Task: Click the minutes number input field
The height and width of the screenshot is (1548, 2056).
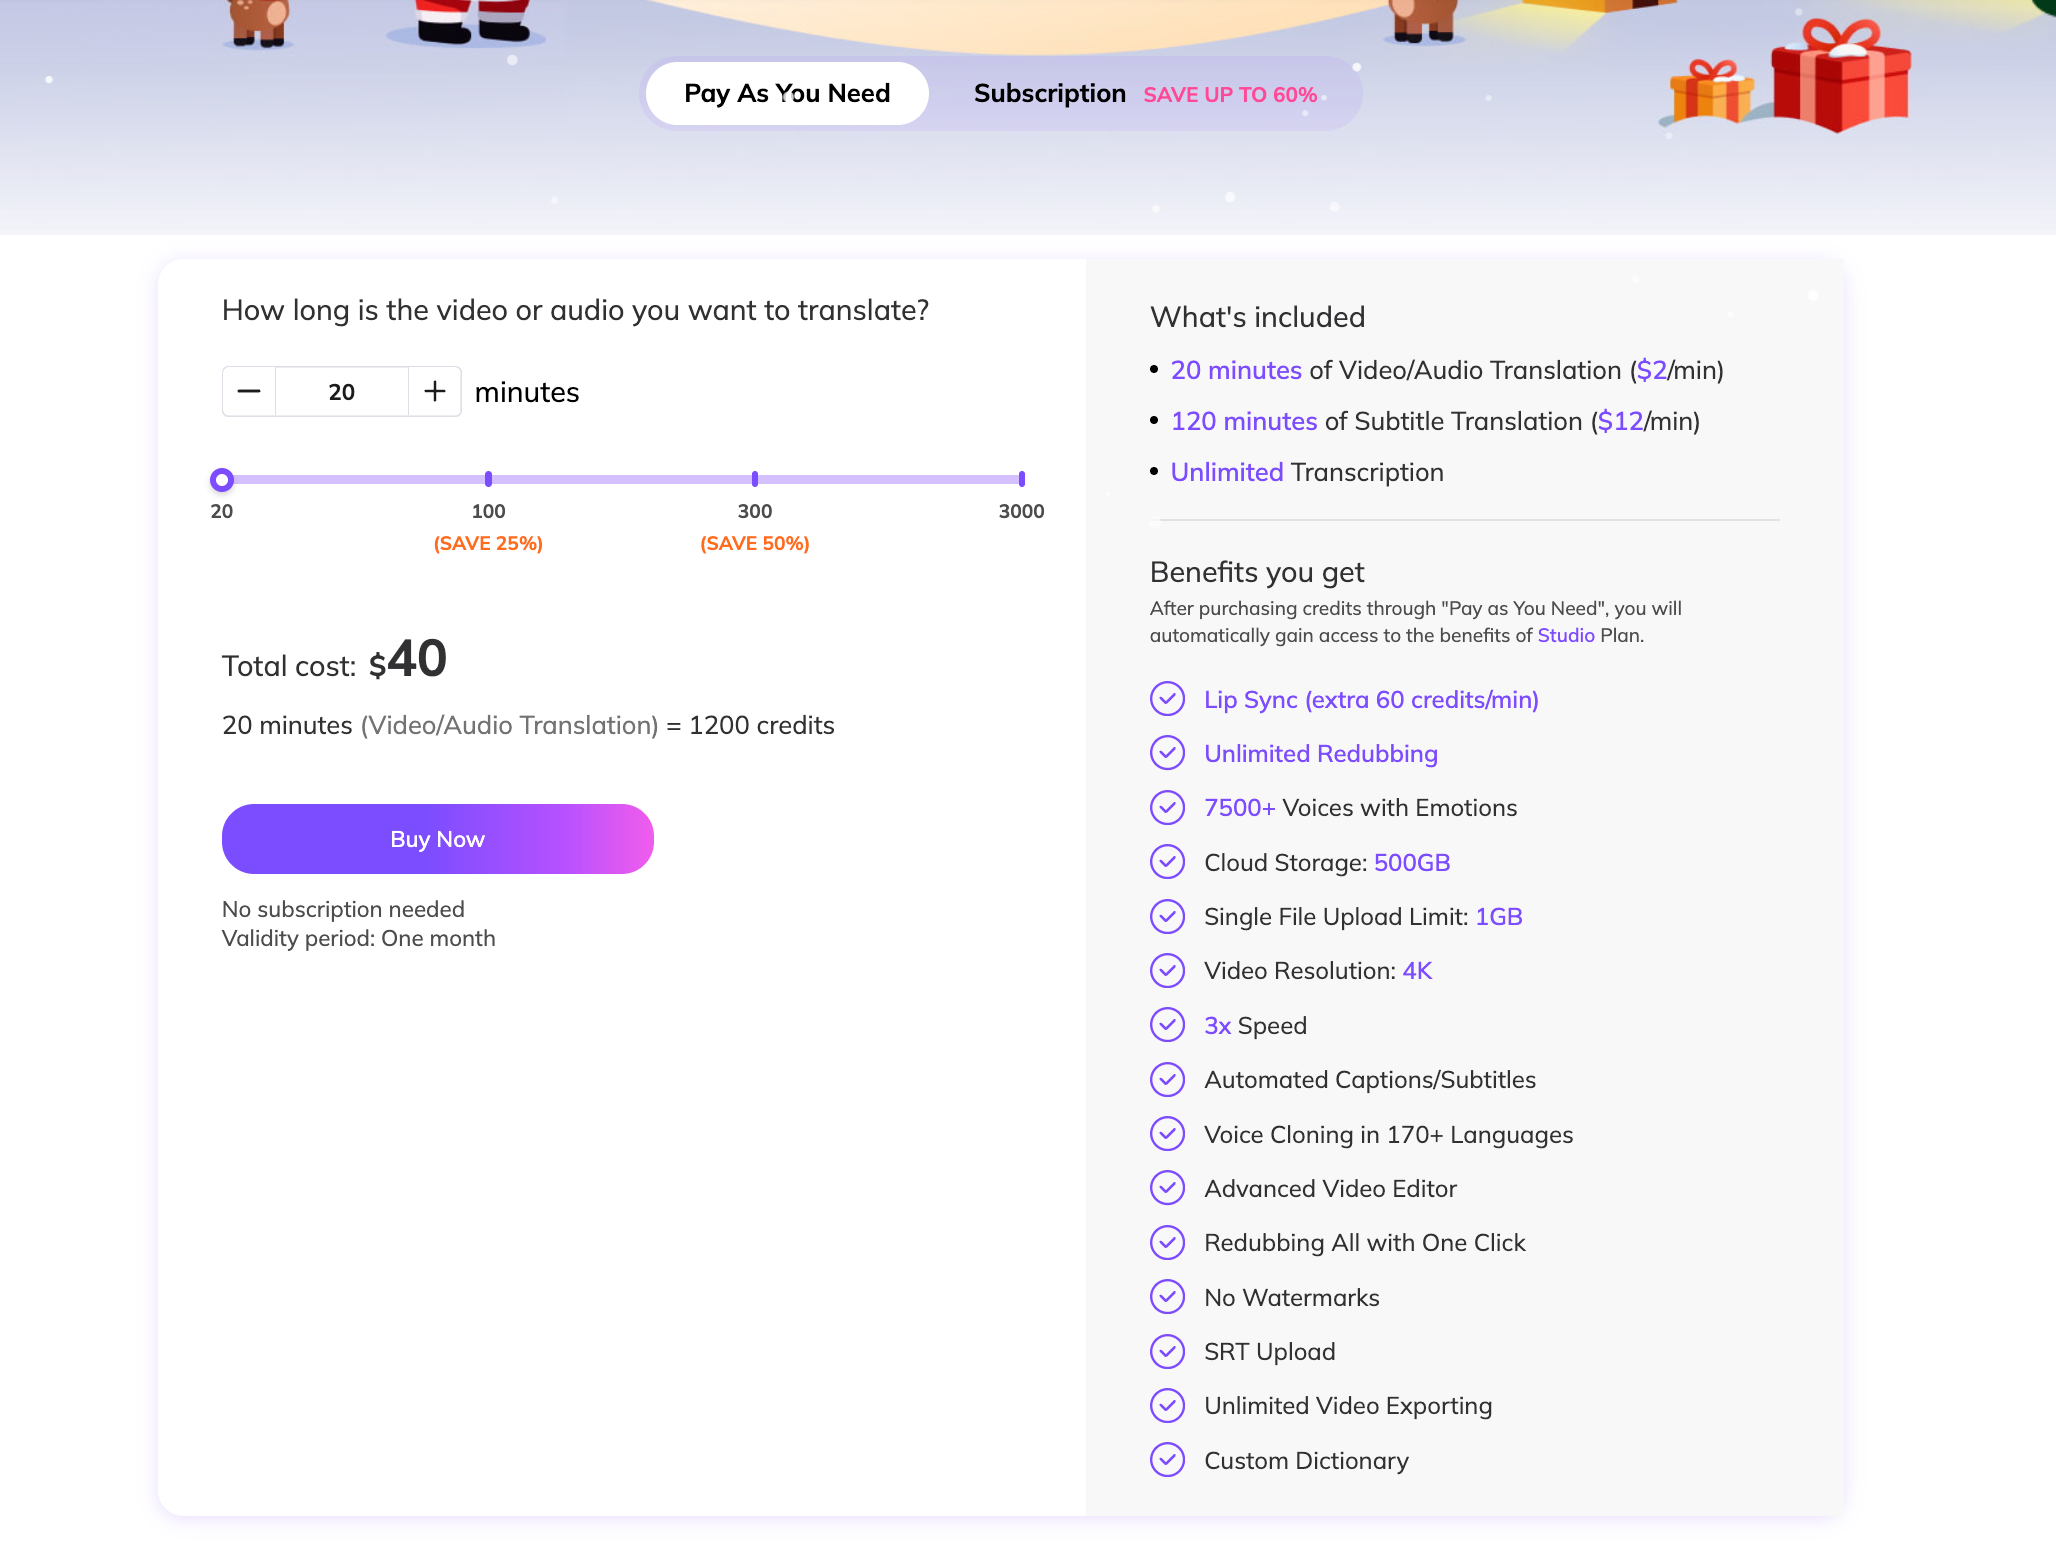Action: point(341,392)
